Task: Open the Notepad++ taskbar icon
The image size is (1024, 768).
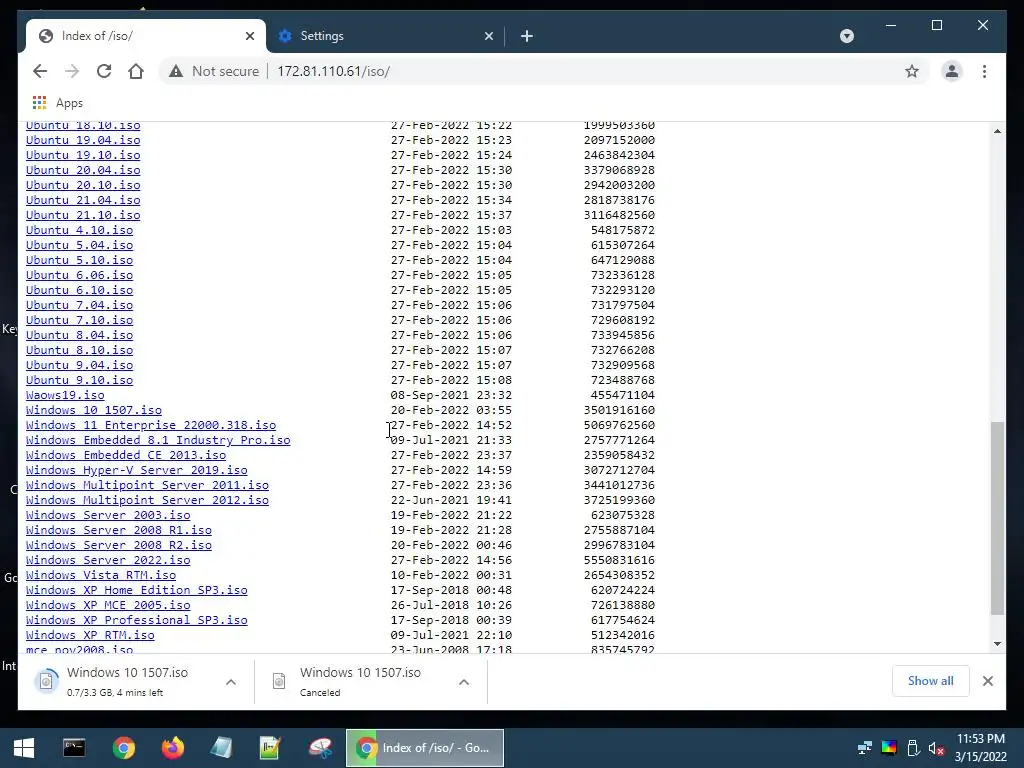Action: [270, 748]
